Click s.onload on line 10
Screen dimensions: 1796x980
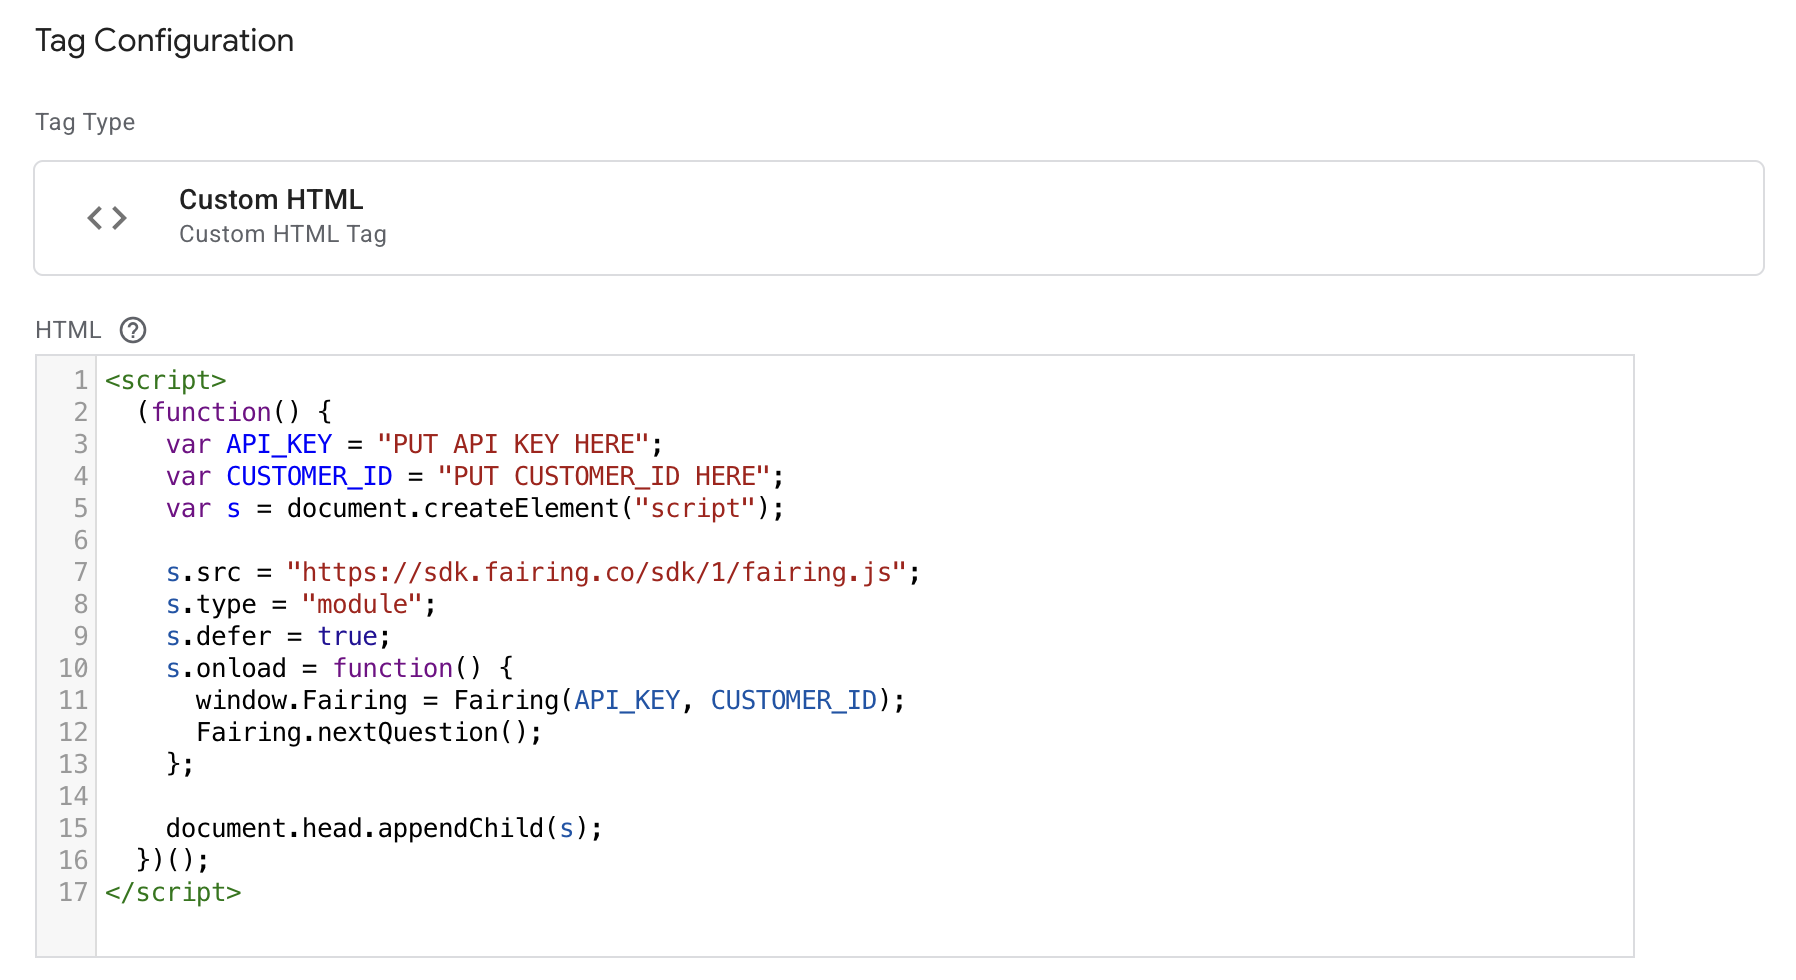click(226, 668)
